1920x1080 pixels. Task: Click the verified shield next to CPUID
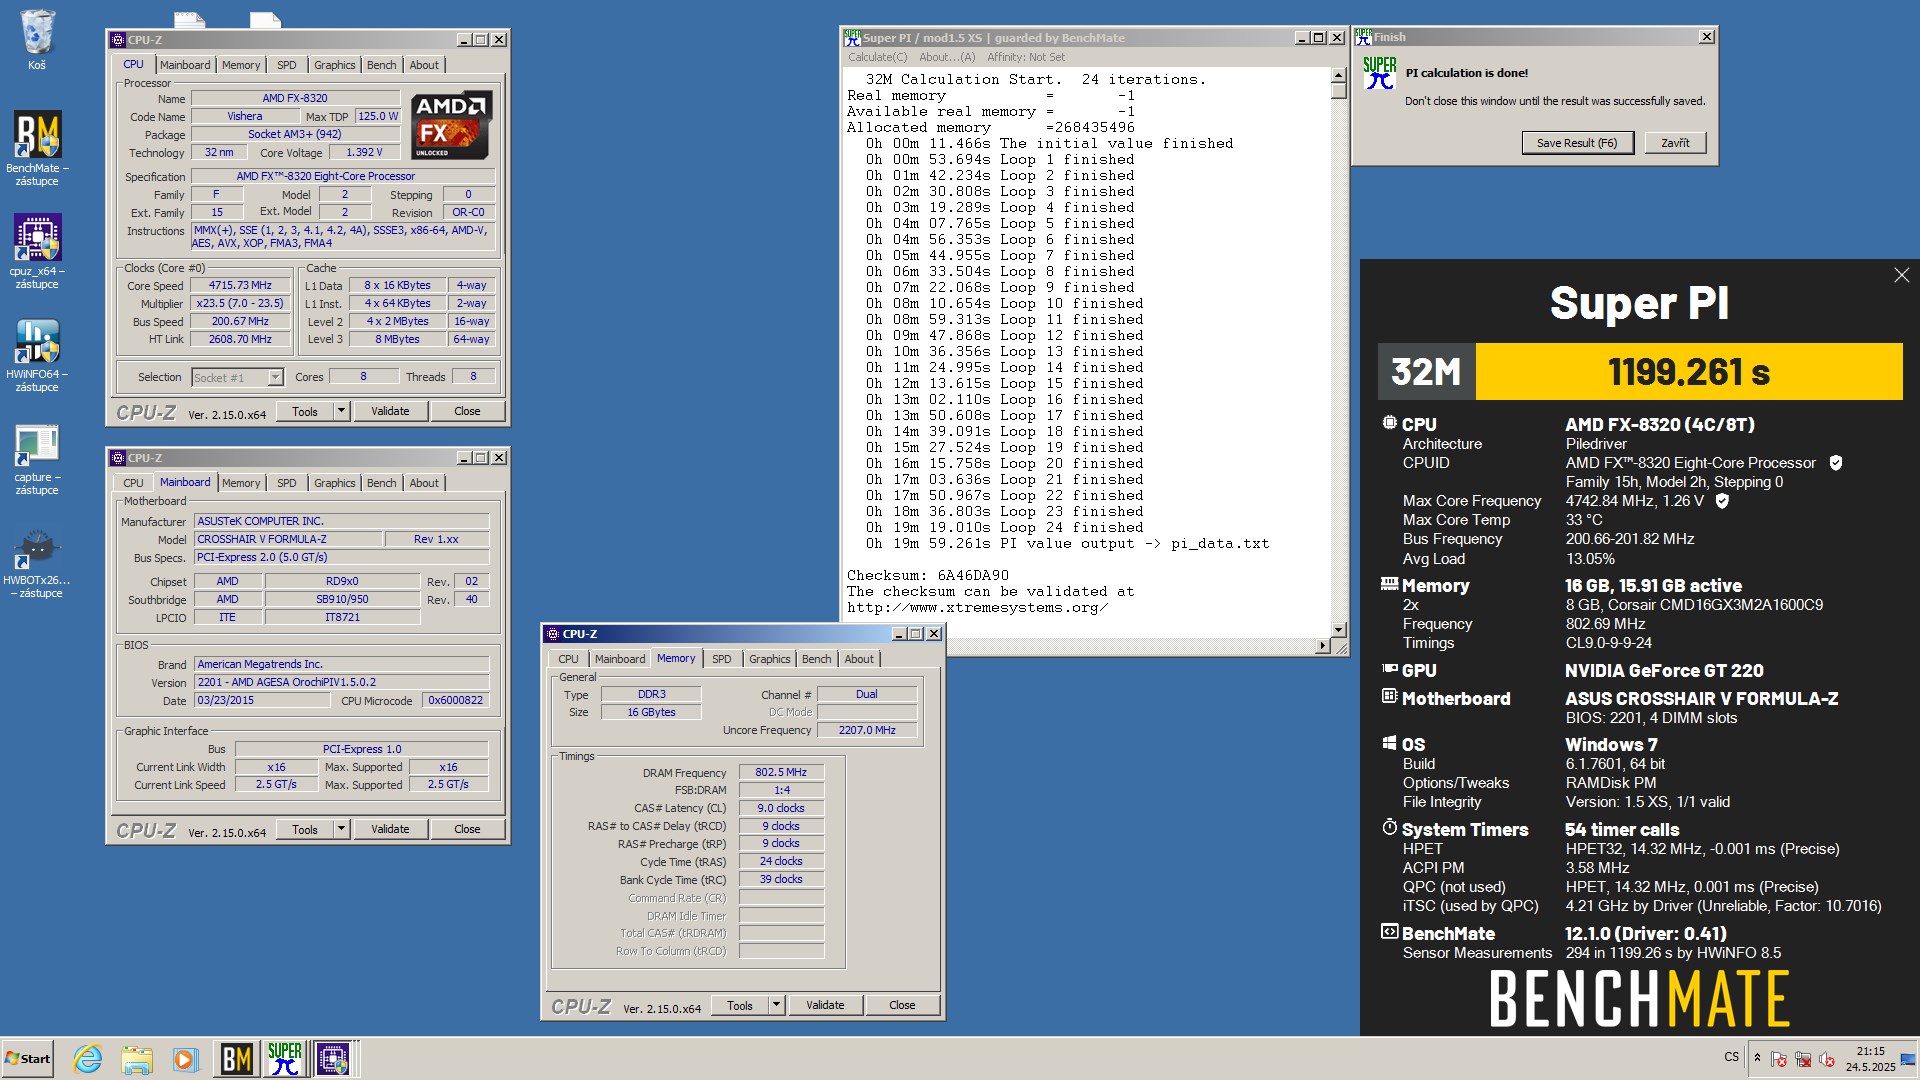1835,463
